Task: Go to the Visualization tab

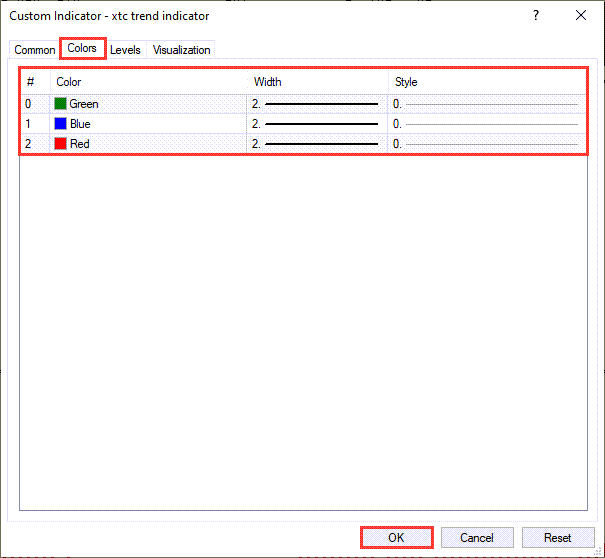Action: 181,50
